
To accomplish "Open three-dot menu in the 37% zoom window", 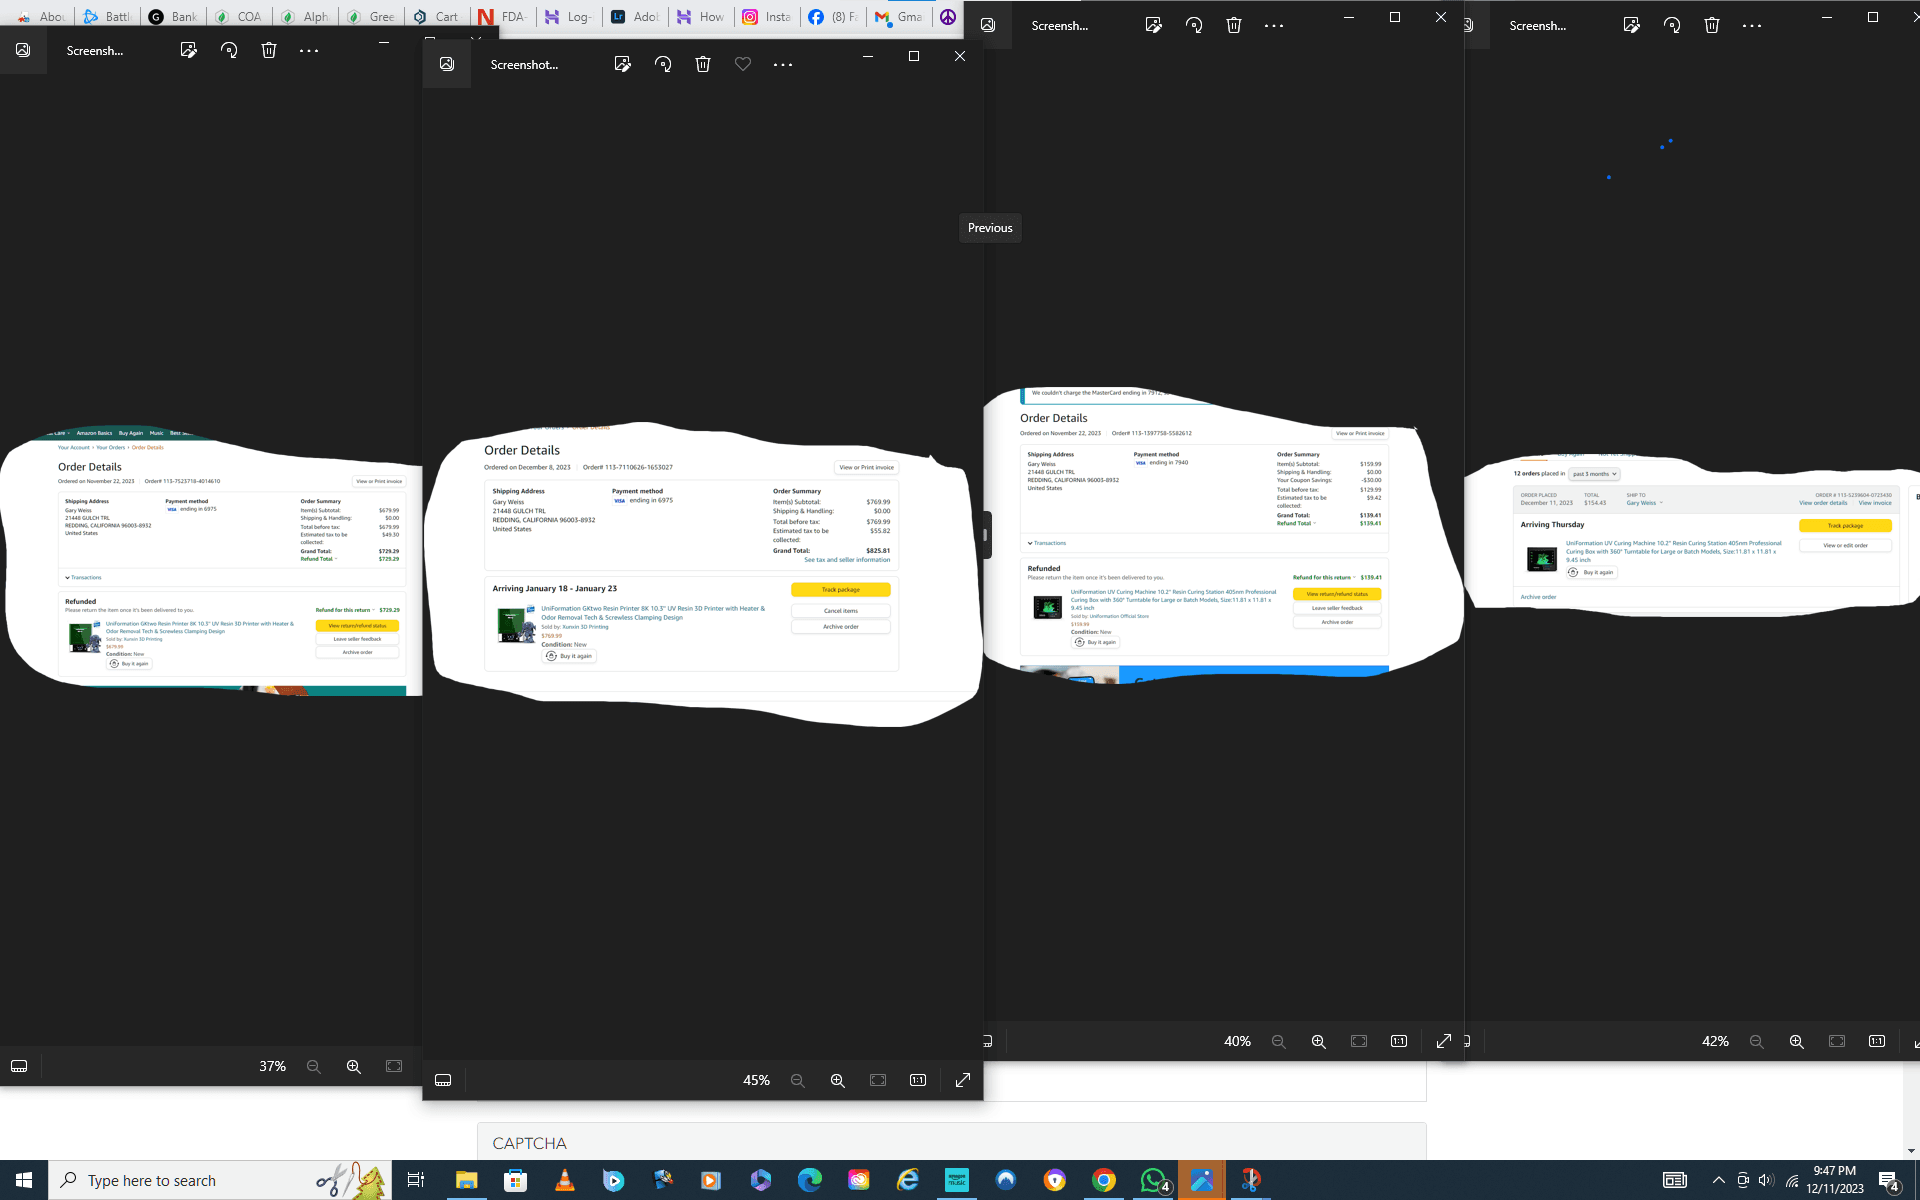I will click(308, 50).
